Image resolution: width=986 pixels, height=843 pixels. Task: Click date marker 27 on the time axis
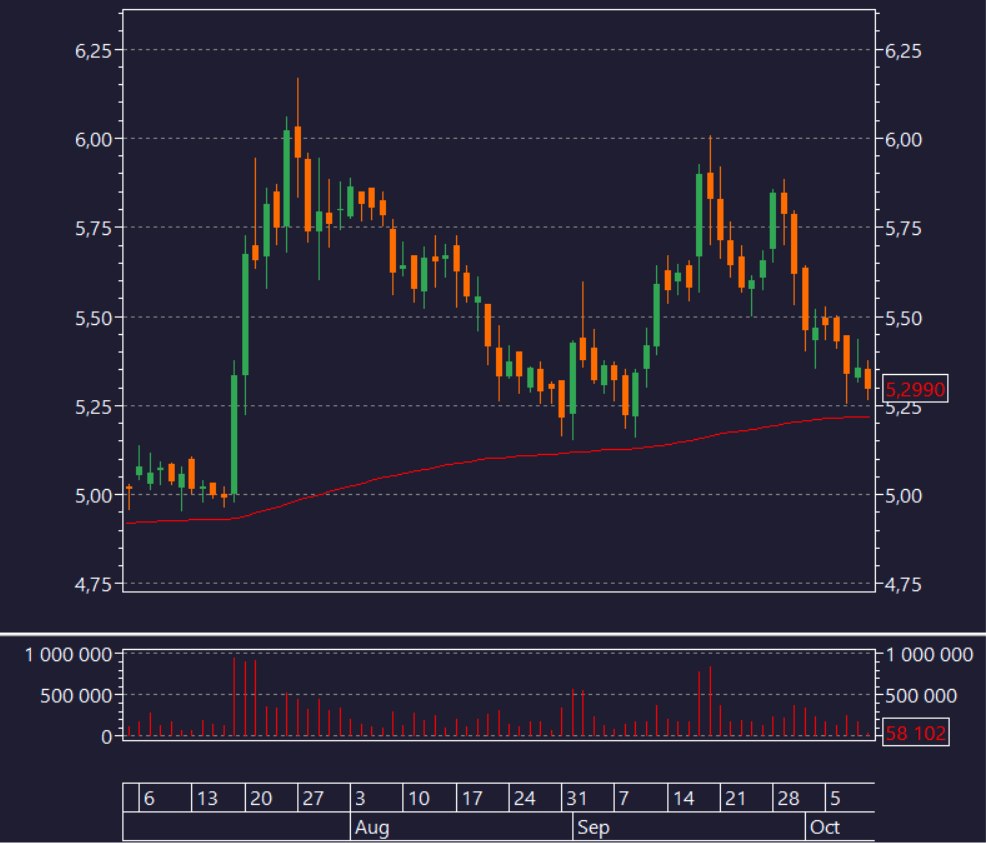pyautogui.click(x=313, y=798)
